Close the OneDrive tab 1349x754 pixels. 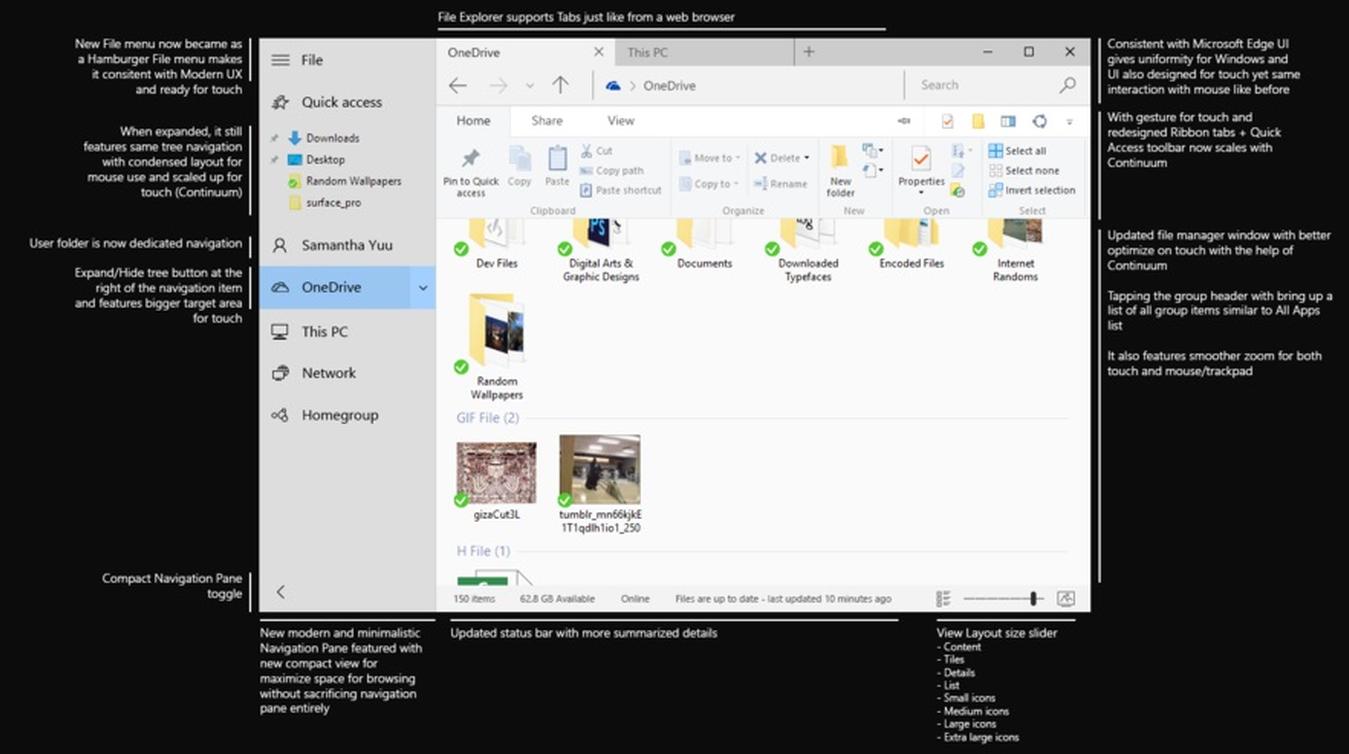tap(599, 52)
